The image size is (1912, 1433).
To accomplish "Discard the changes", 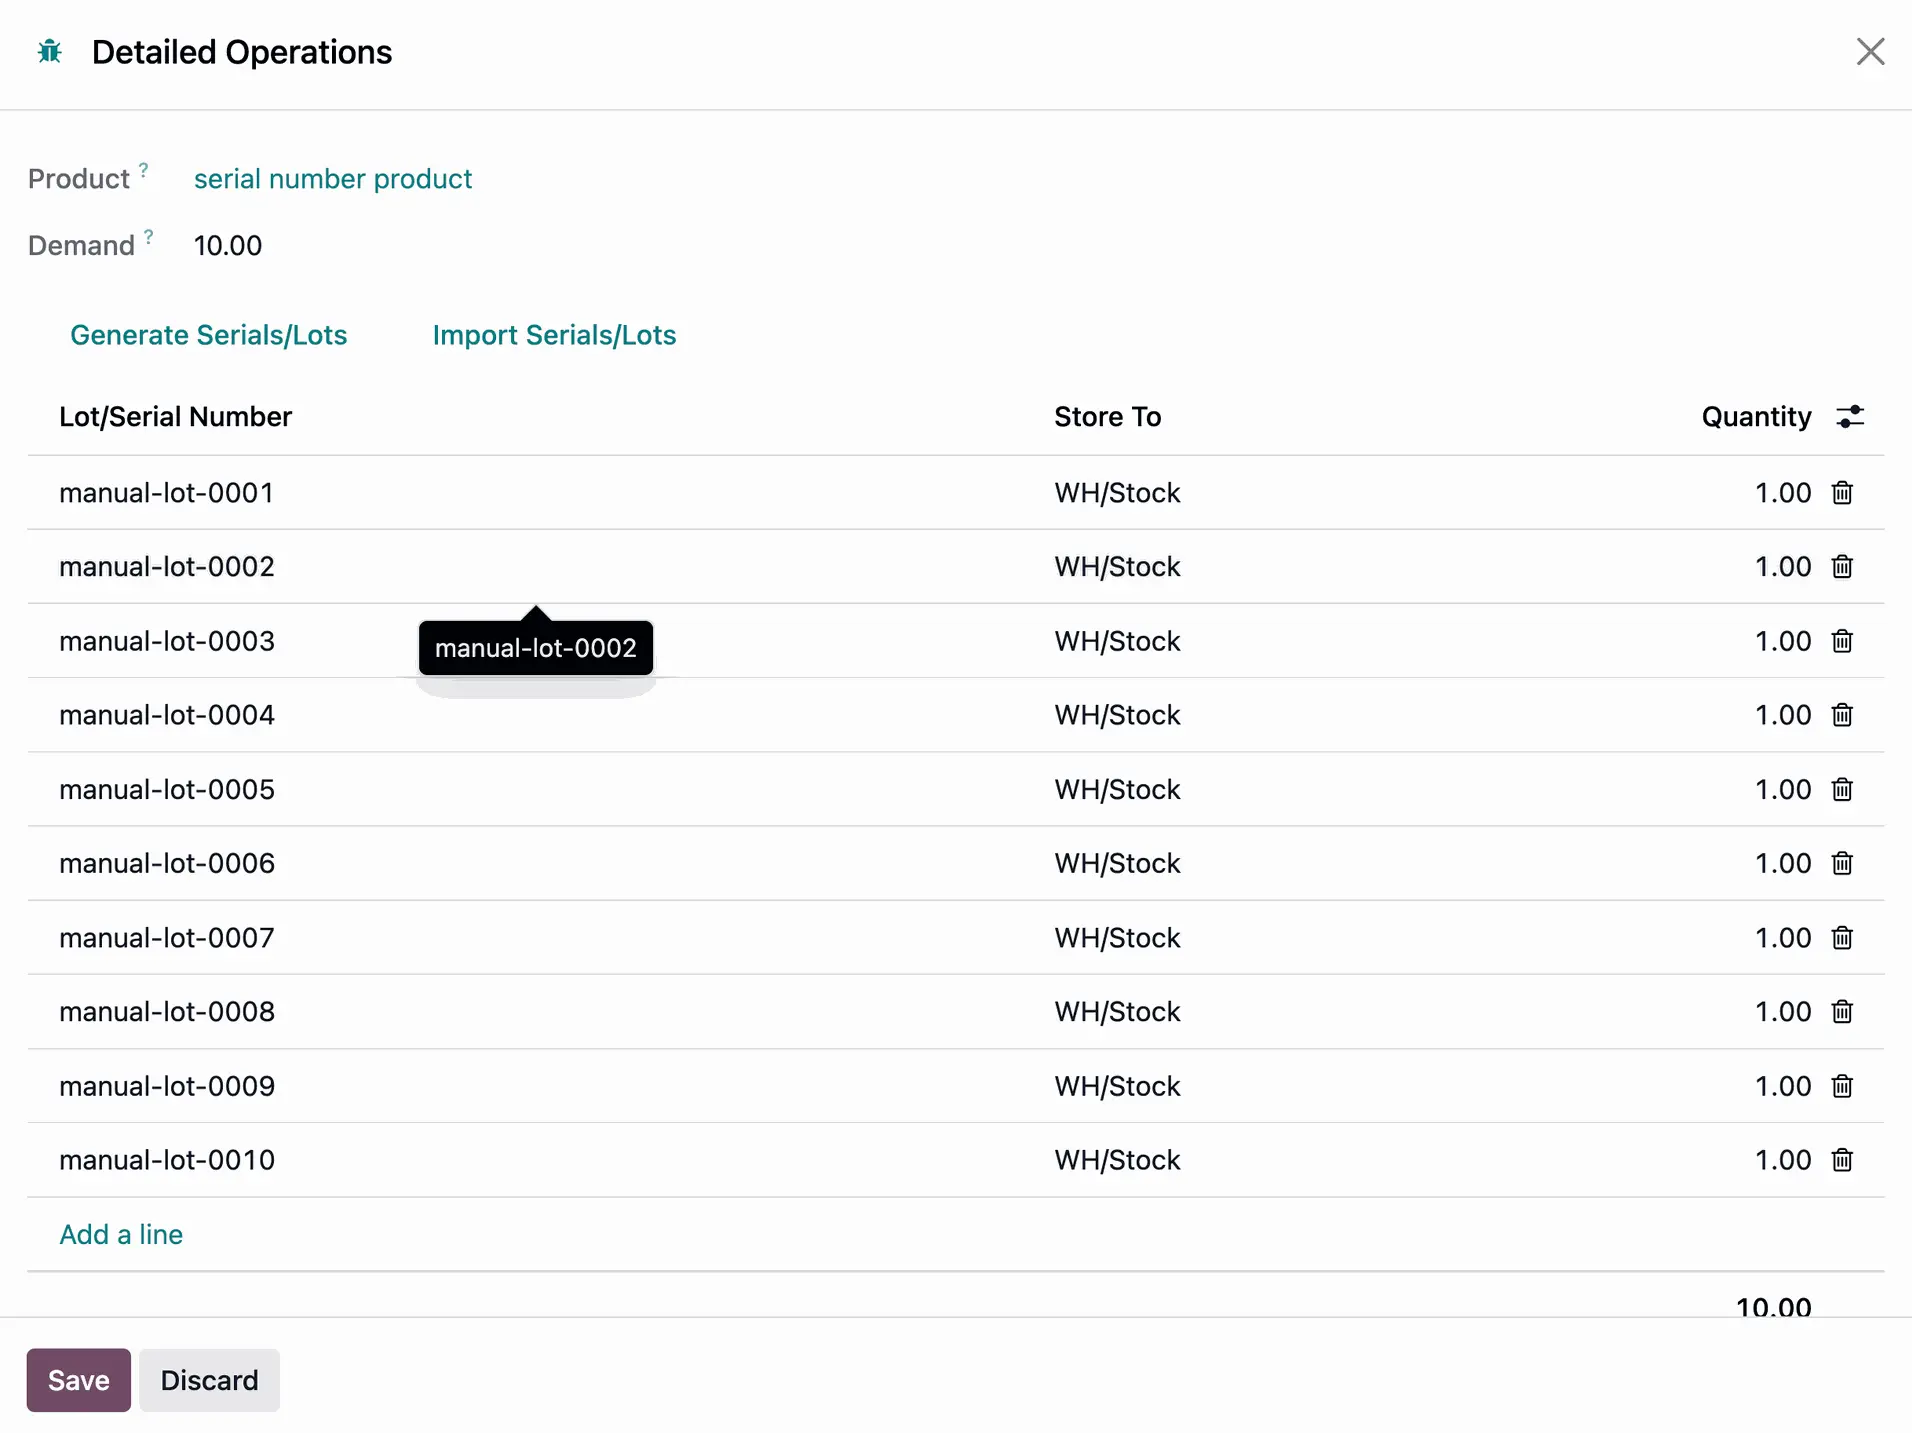I will pos(209,1379).
